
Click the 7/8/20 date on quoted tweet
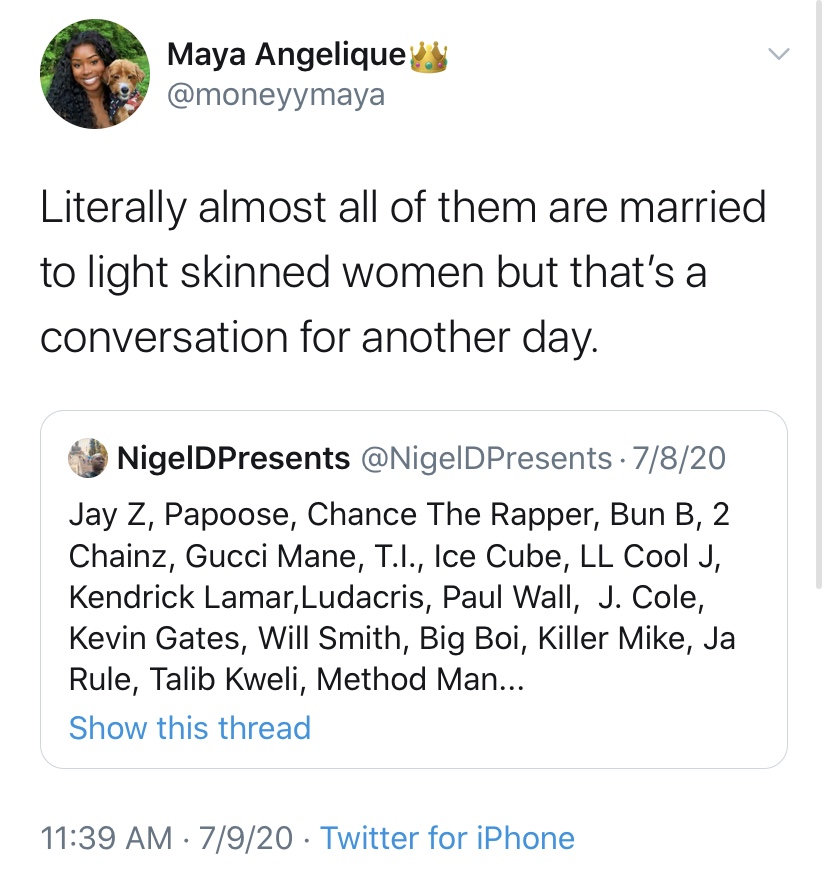click(677, 459)
